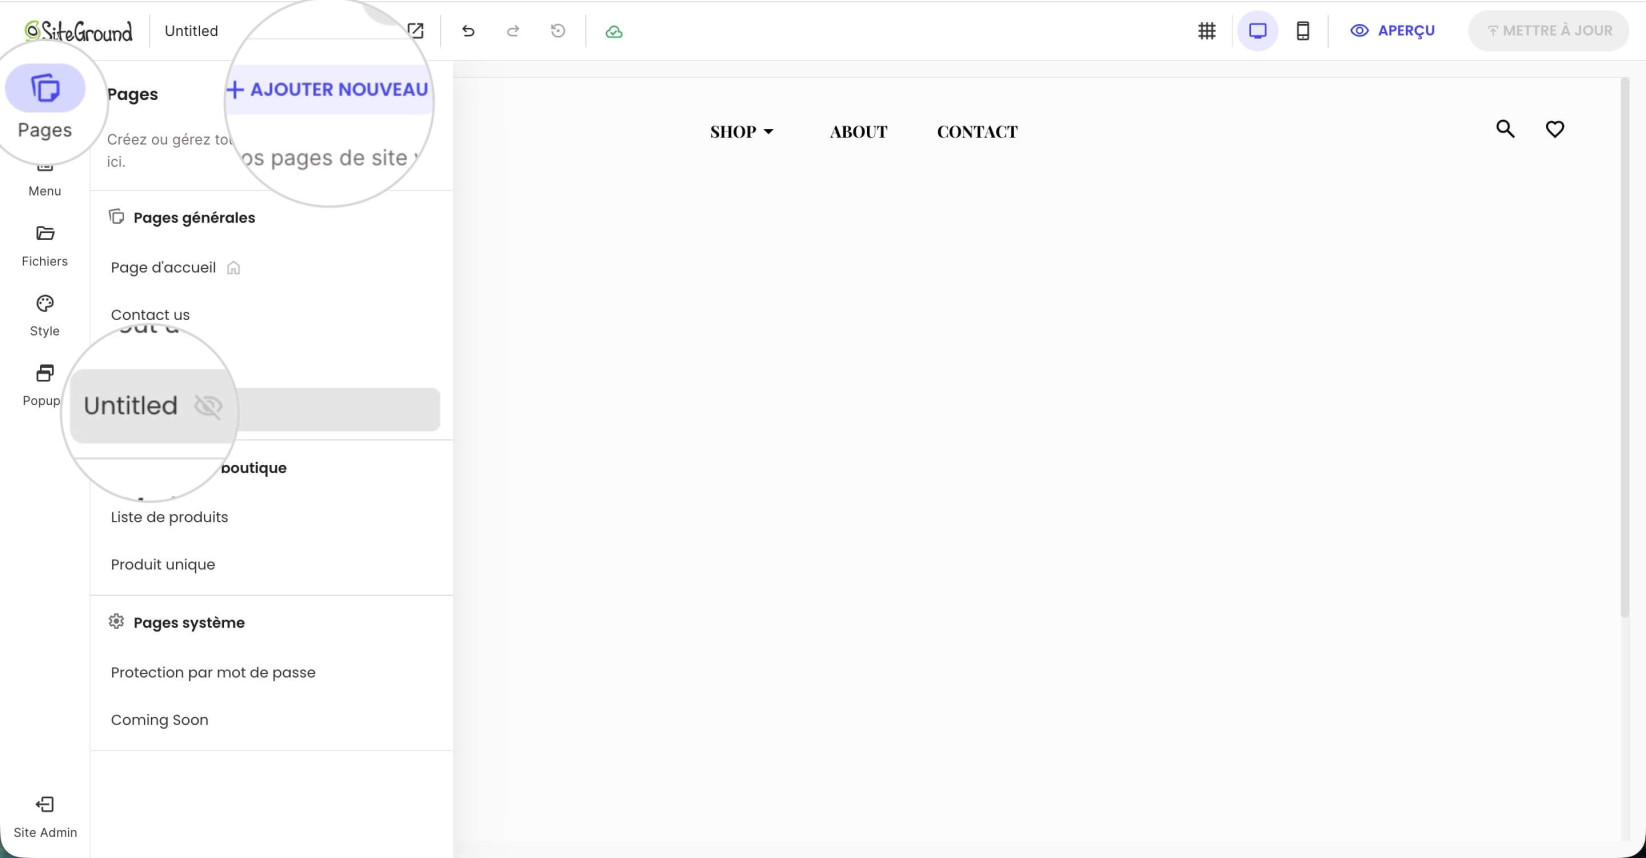Click Ajouter nouveau to add page
1646x858 pixels.
pyautogui.click(x=327, y=89)
